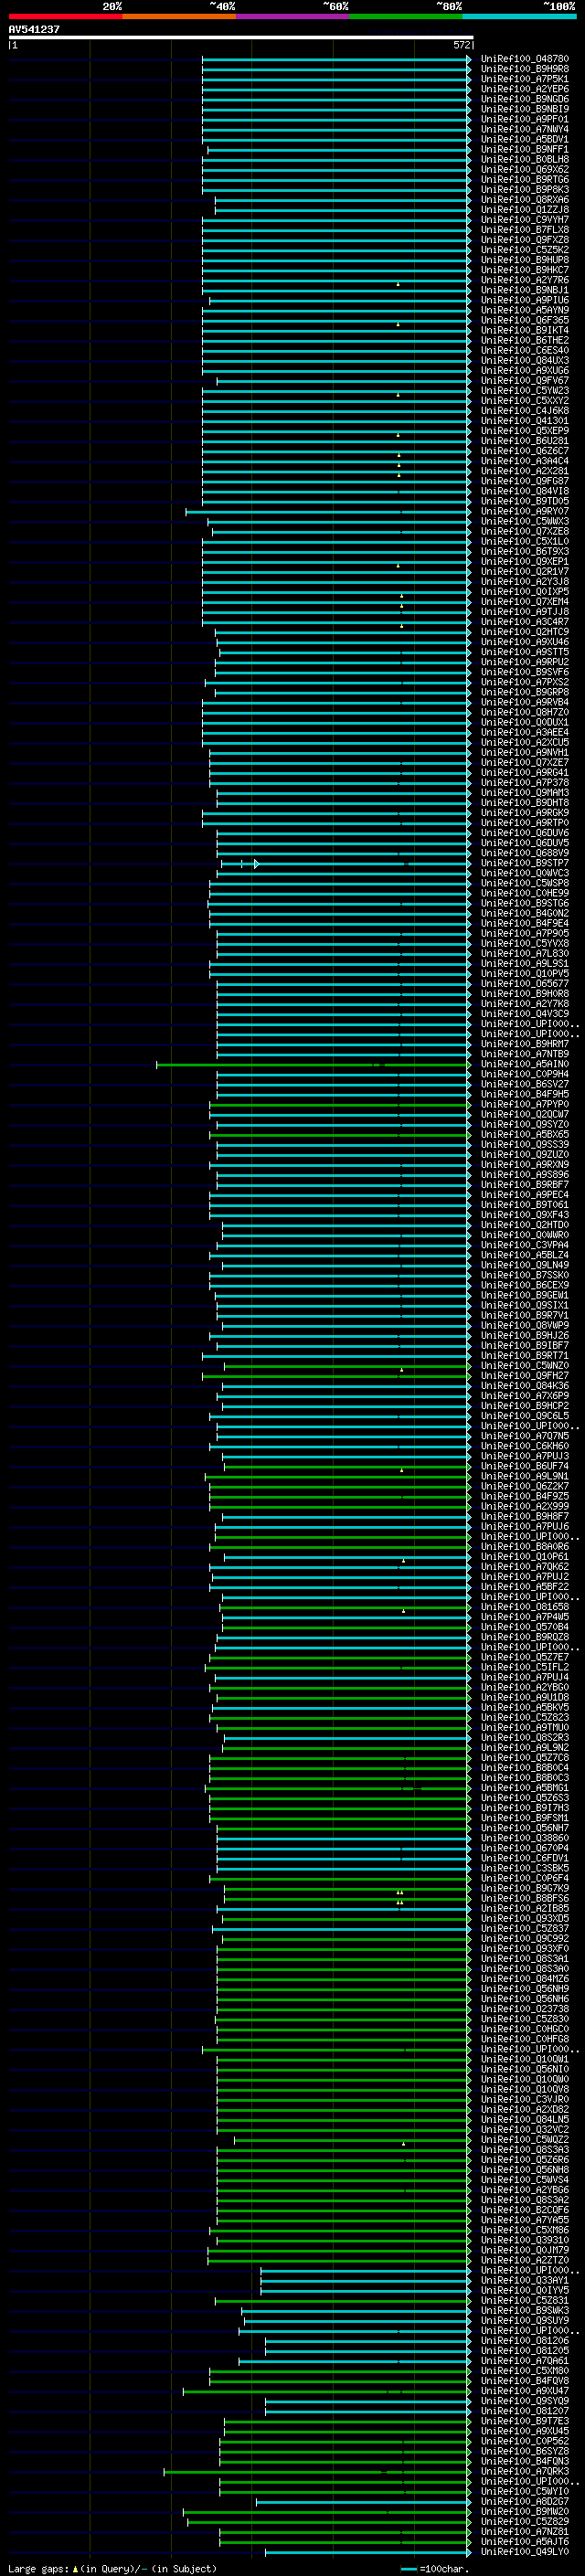The height and width of the screenshot is (2576, 585).
Task: Select hit UniRef100_B9NGD6
Action: pyautogui.click(x=525, y=99)
